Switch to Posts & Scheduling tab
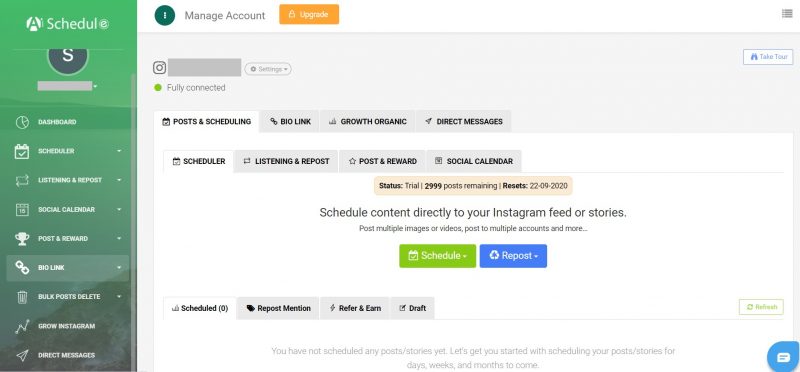Image resolution: width=800 pixels, height=372 pixels. (207, 121)
